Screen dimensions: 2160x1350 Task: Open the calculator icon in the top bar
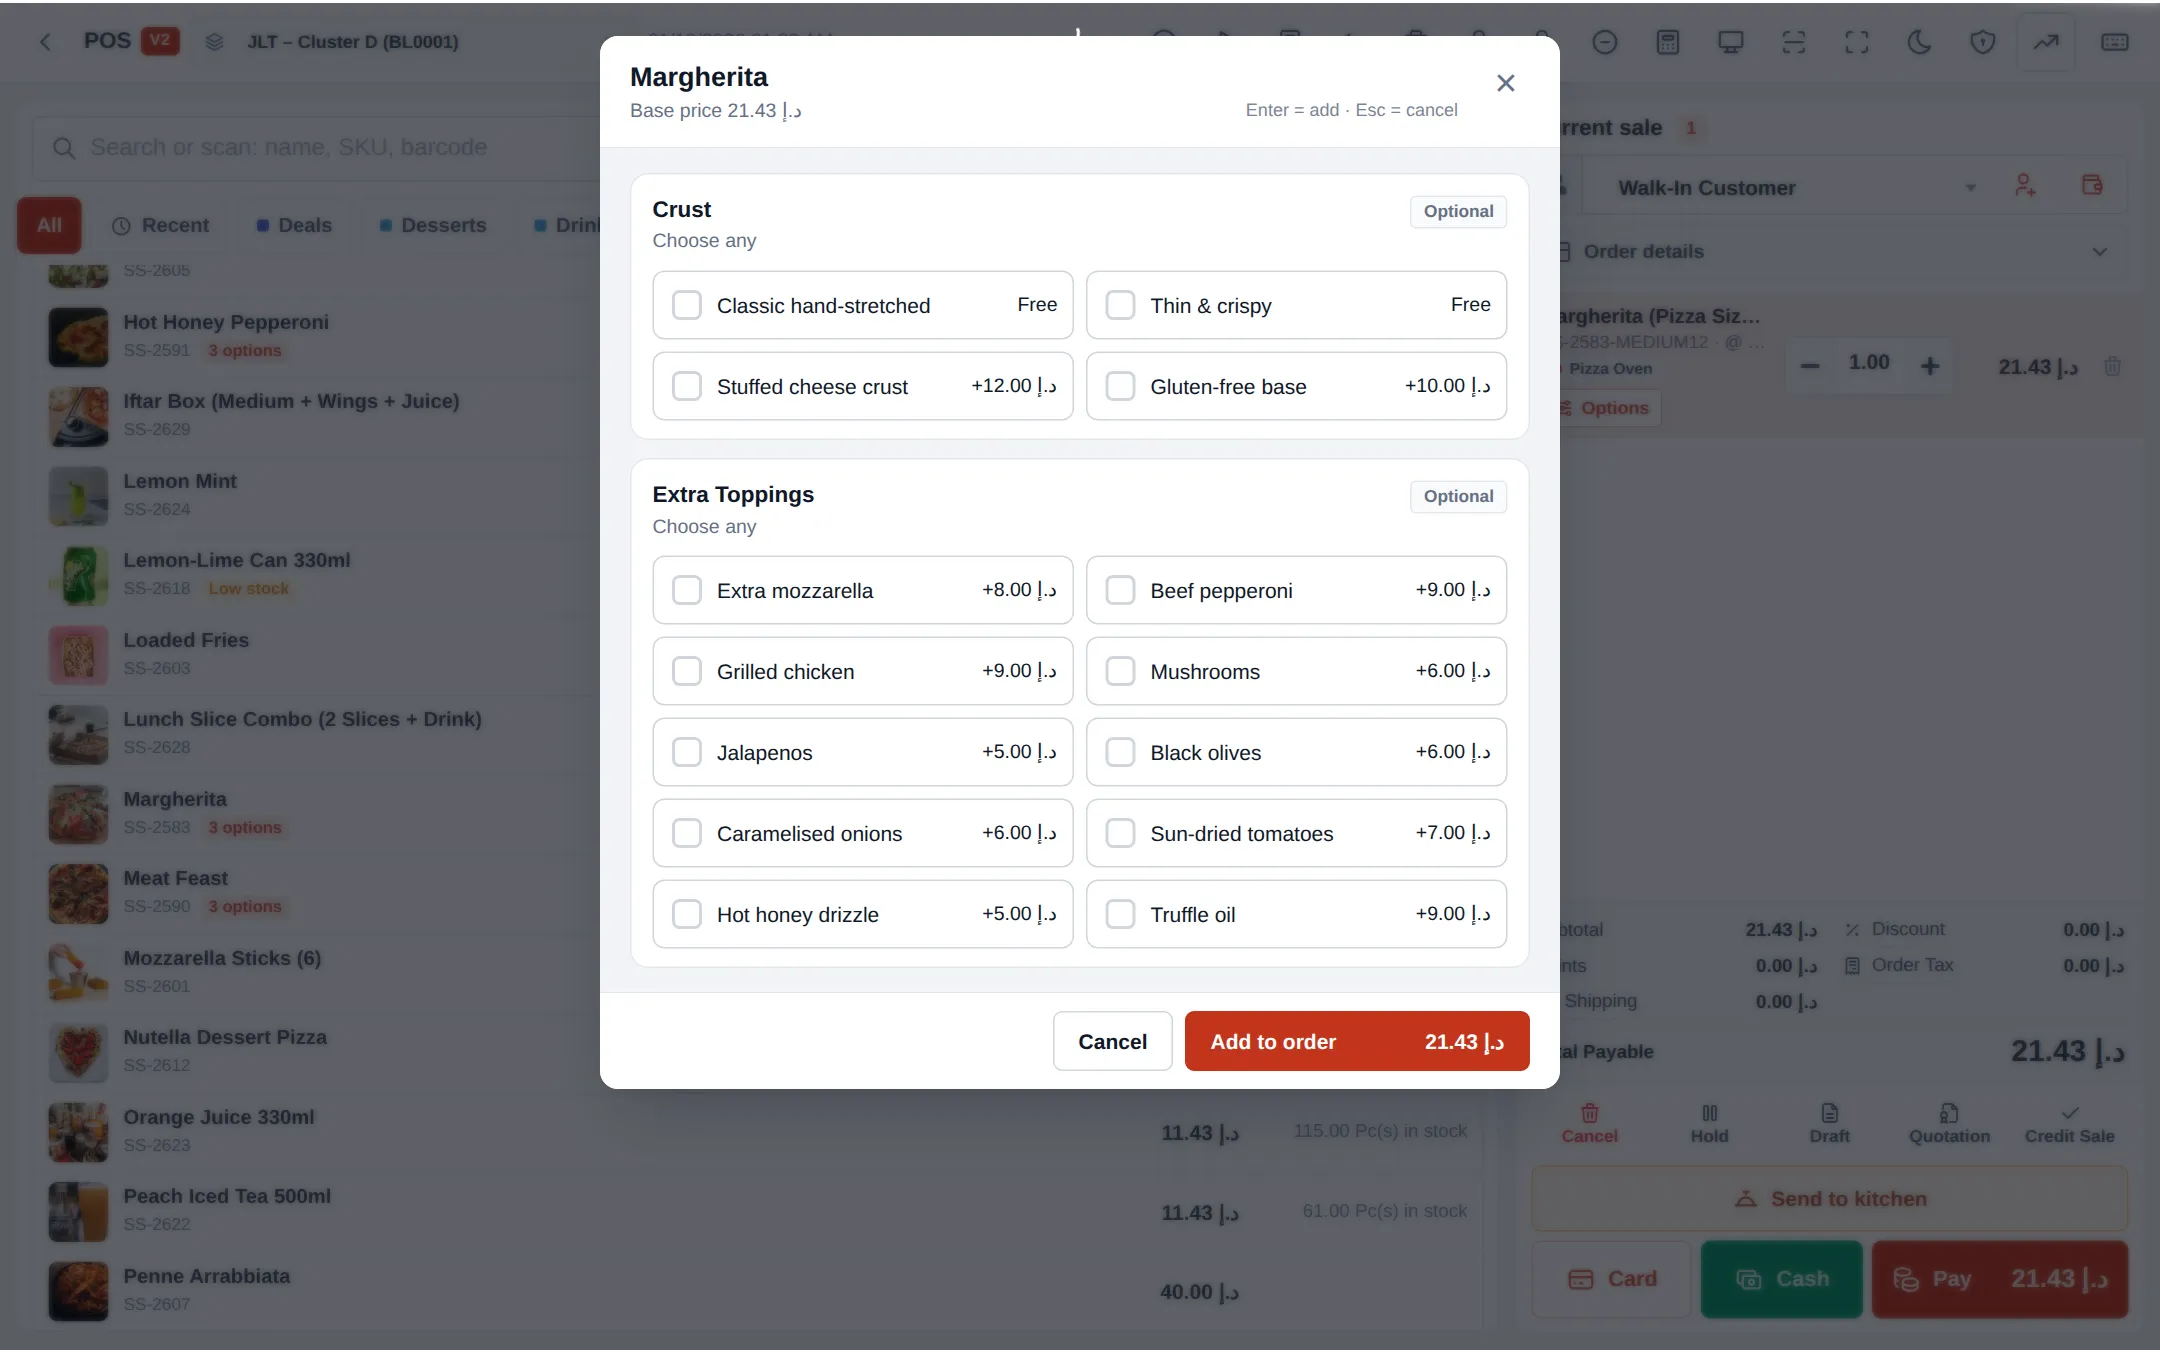1667,42
